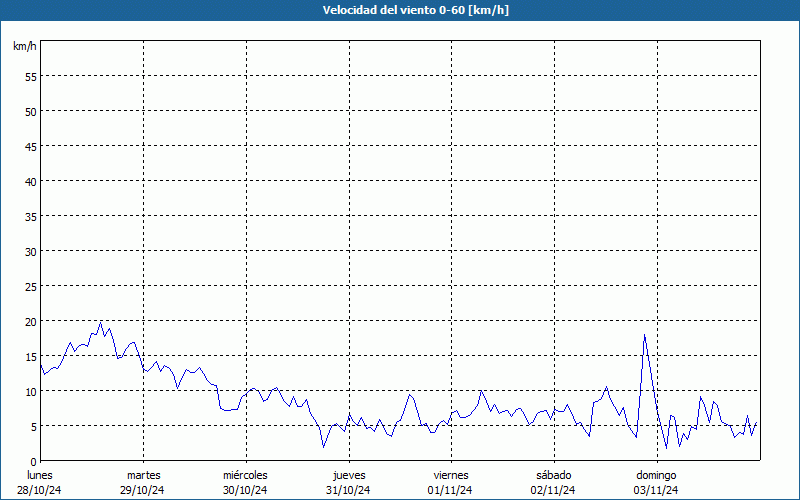The width and height of the screenshot is (800, 500).
Task: Click the 'sábado' day label
Action: 554,475
